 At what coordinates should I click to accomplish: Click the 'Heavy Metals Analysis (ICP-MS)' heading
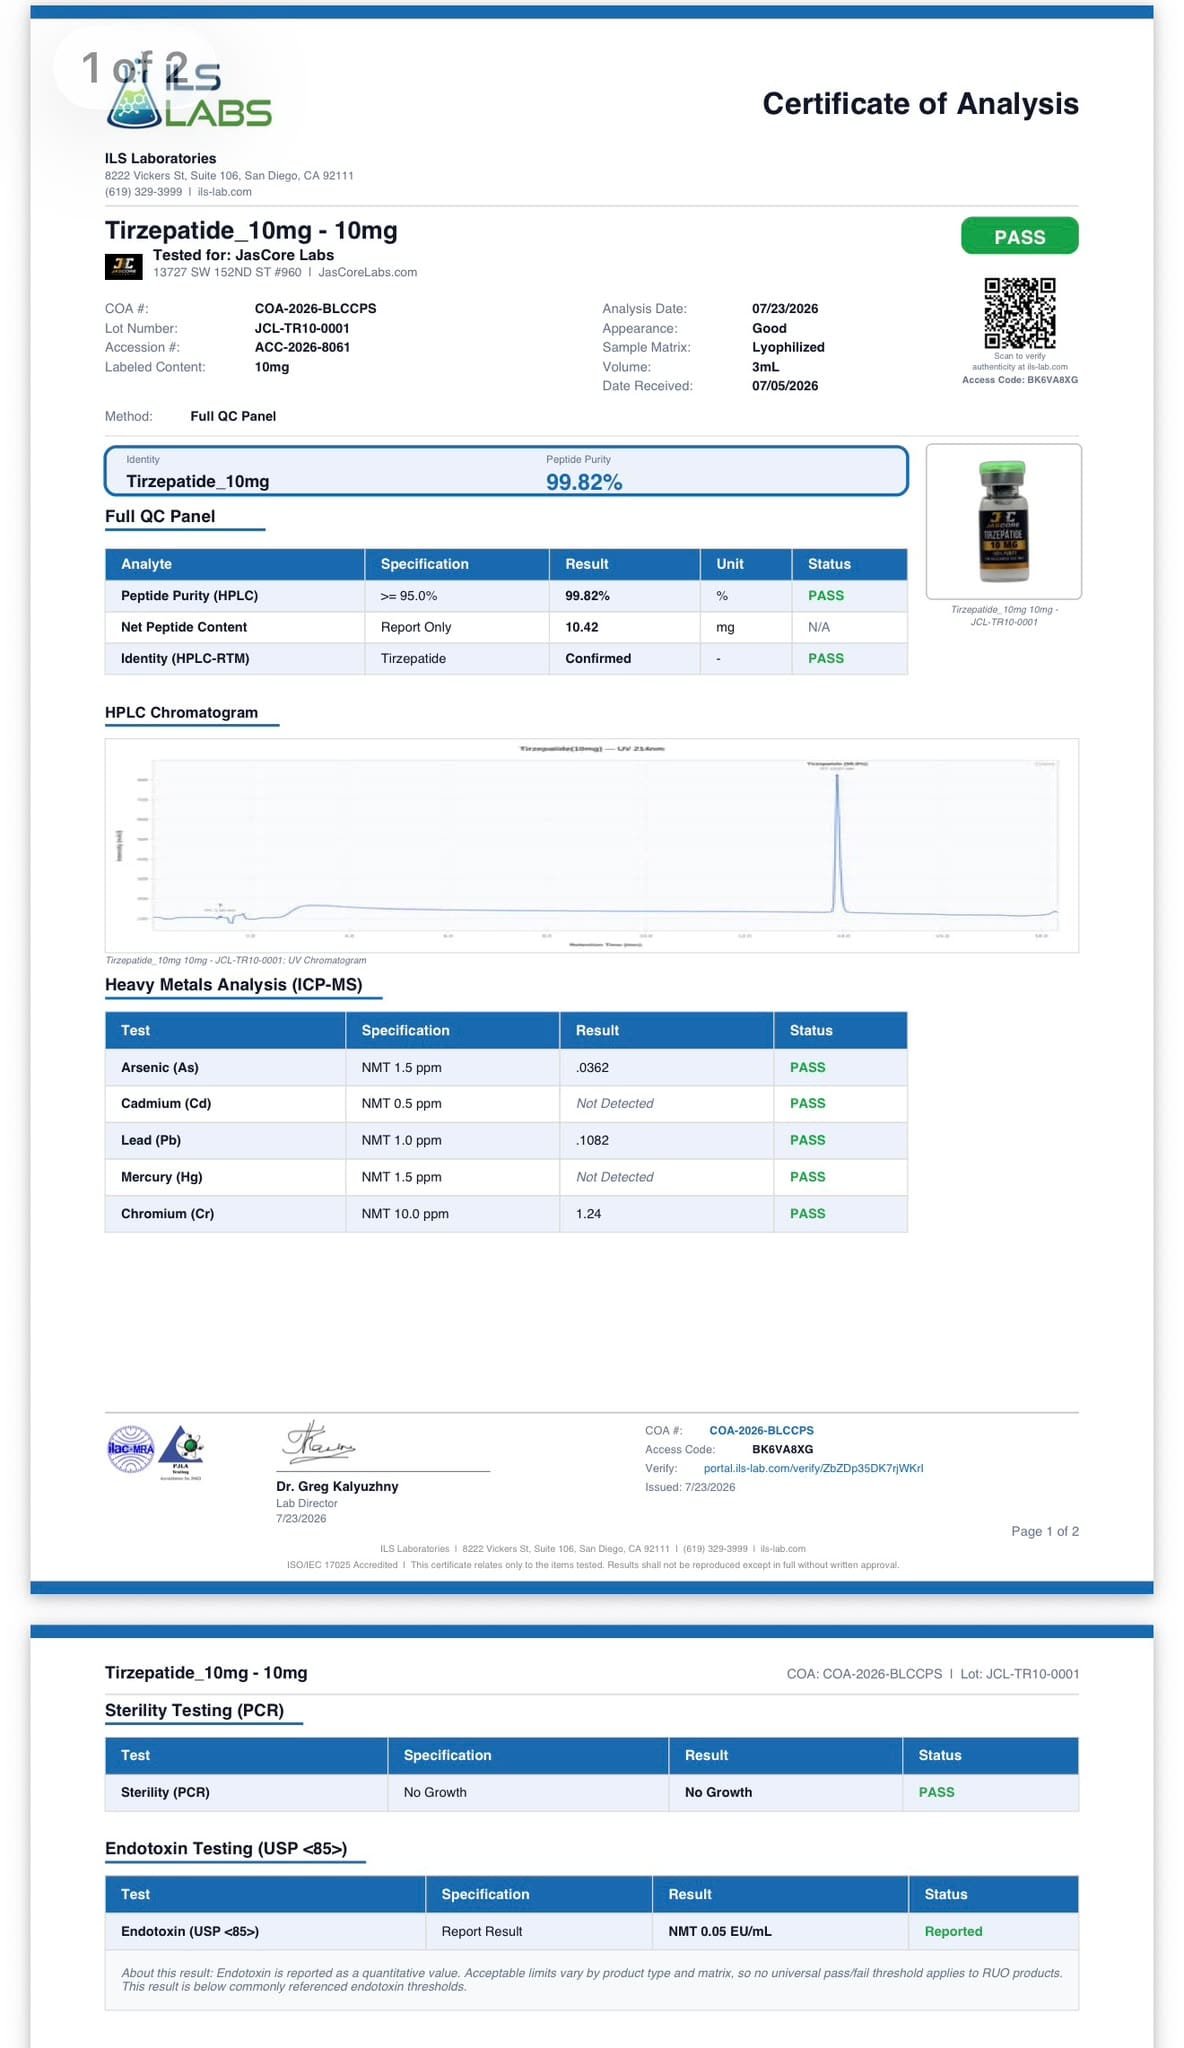click(233, 984)
